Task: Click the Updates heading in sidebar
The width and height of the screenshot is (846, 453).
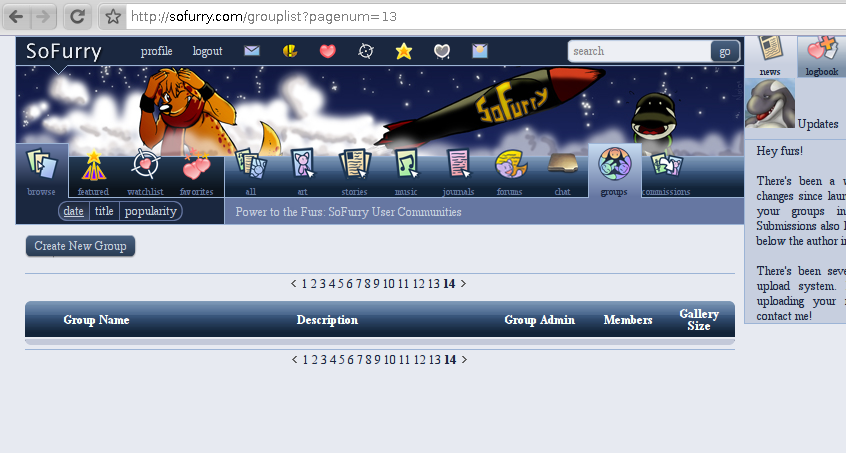Action: pyautogui.click(x=818, y=124)
